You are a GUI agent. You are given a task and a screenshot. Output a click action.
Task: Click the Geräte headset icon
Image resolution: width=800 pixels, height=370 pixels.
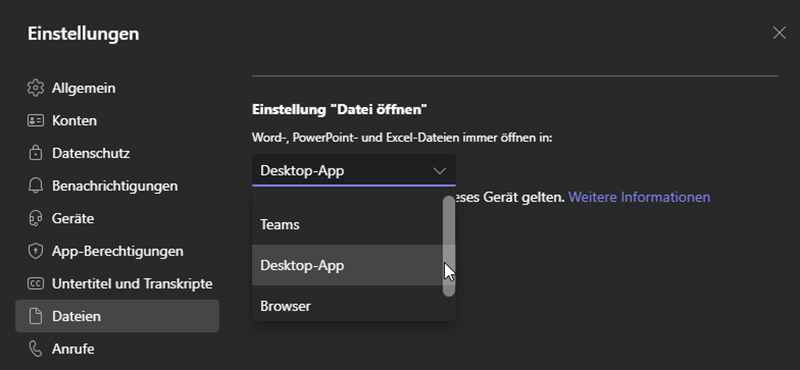pos(35,218)
